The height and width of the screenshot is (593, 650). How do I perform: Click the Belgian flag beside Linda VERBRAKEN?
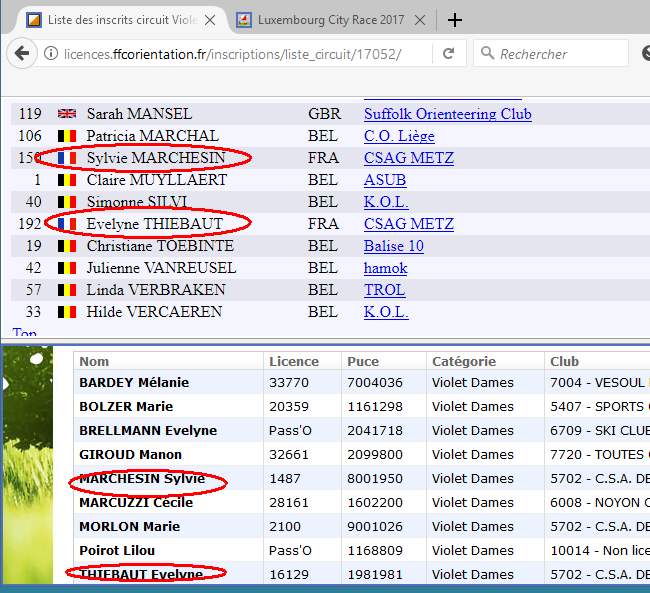[67, 290]
